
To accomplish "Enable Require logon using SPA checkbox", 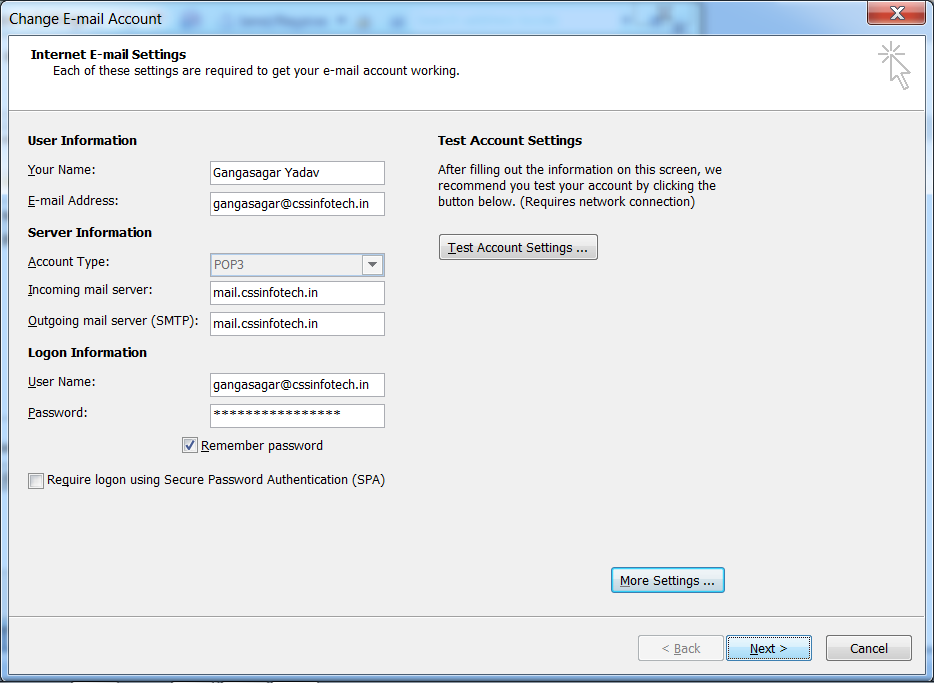I will pos(36,481).
